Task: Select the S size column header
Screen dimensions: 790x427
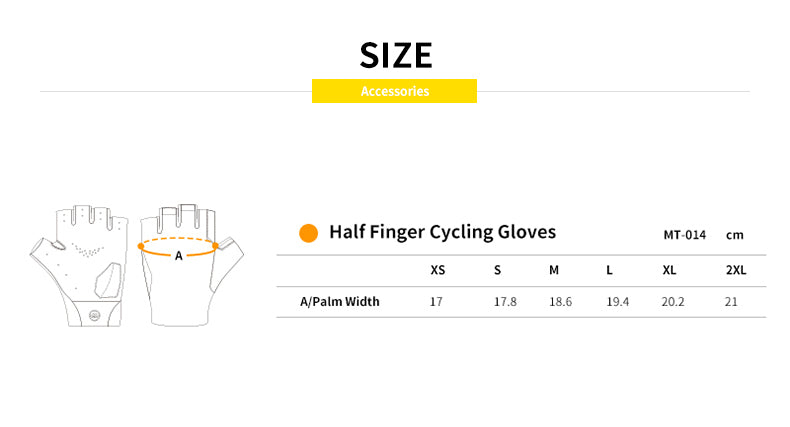Action: click(x=497, y=270)
